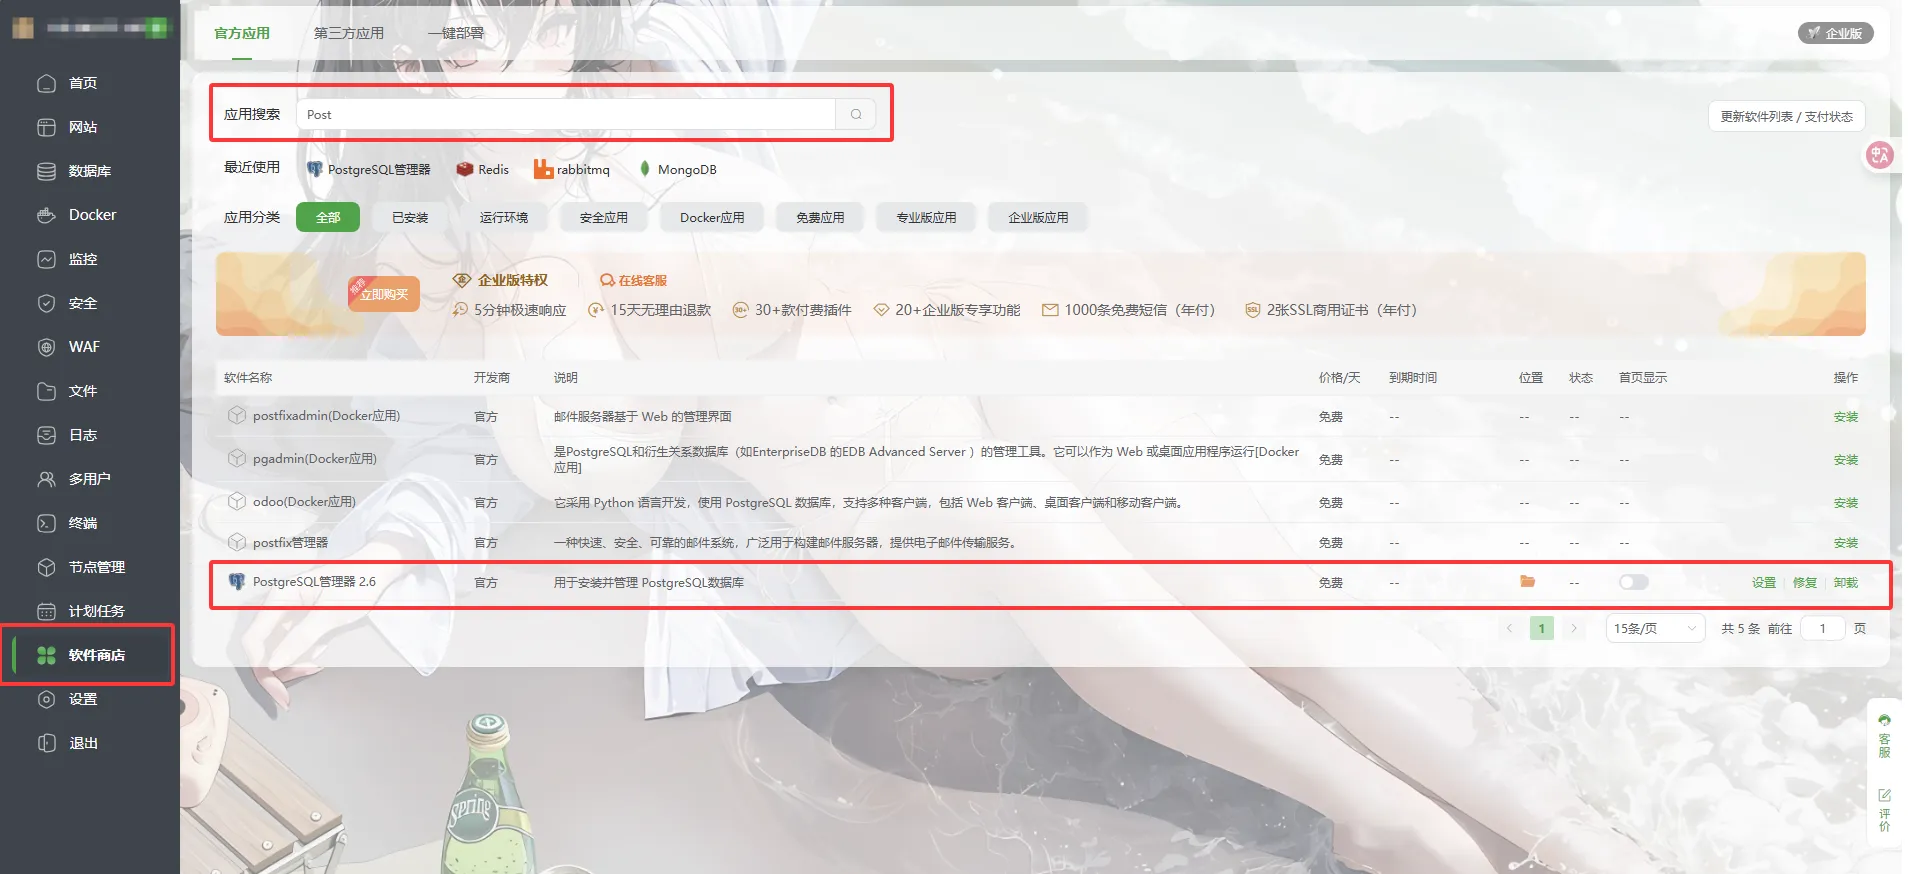
Task: Select the 免费应用 category filter
Action: [x=820, y=217]
